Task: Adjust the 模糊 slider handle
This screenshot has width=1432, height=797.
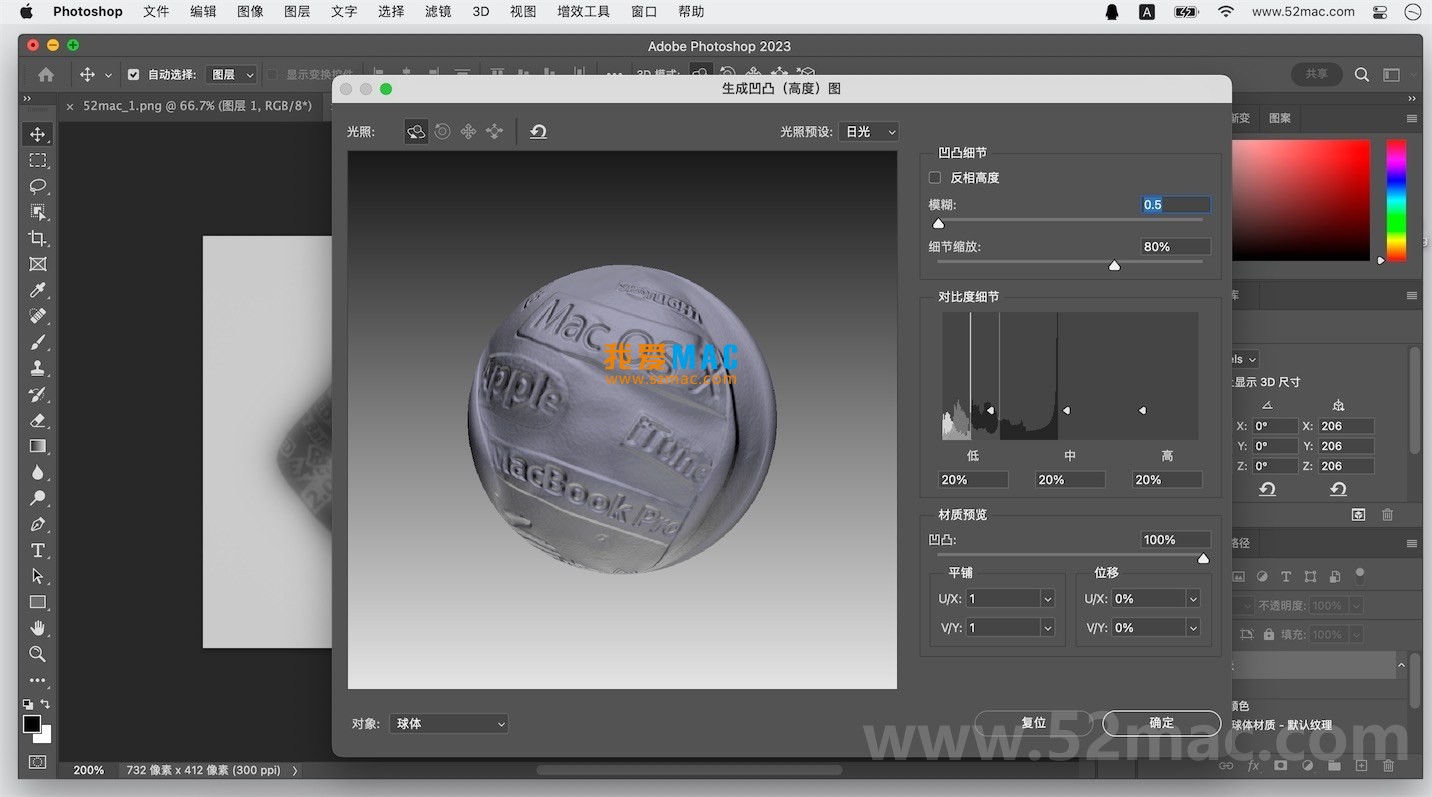Action: [938, 223]
